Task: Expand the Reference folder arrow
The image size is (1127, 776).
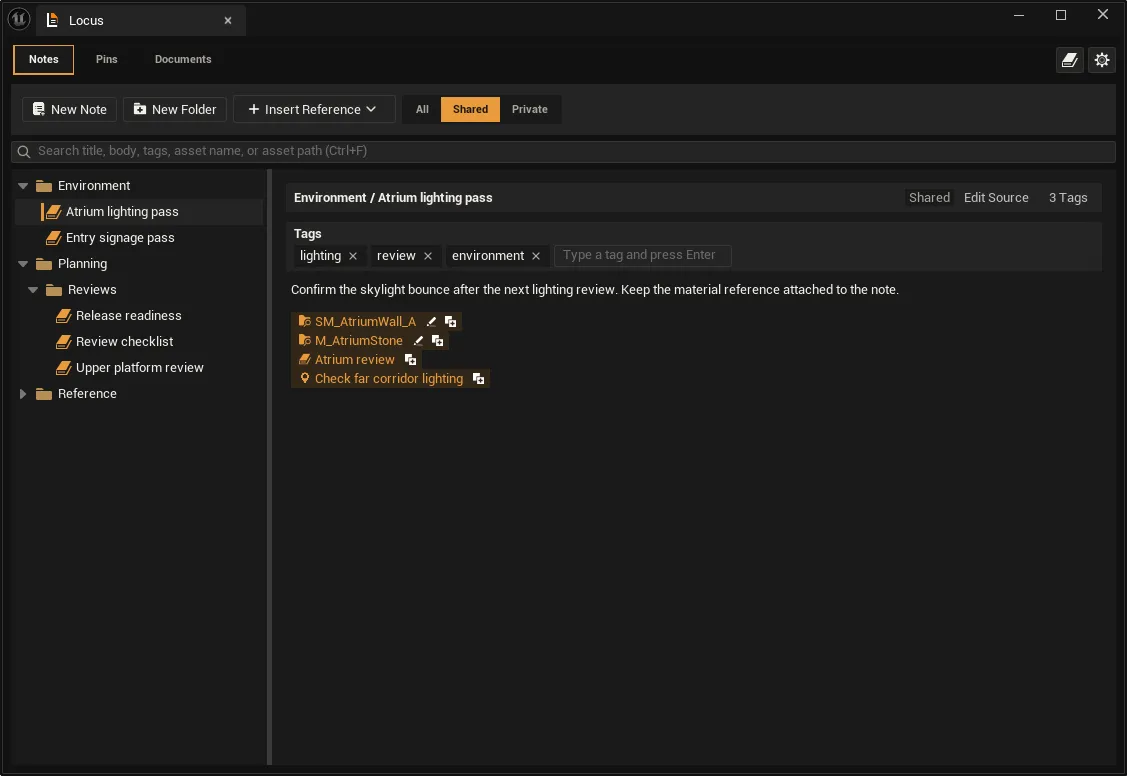Action: 23,394
